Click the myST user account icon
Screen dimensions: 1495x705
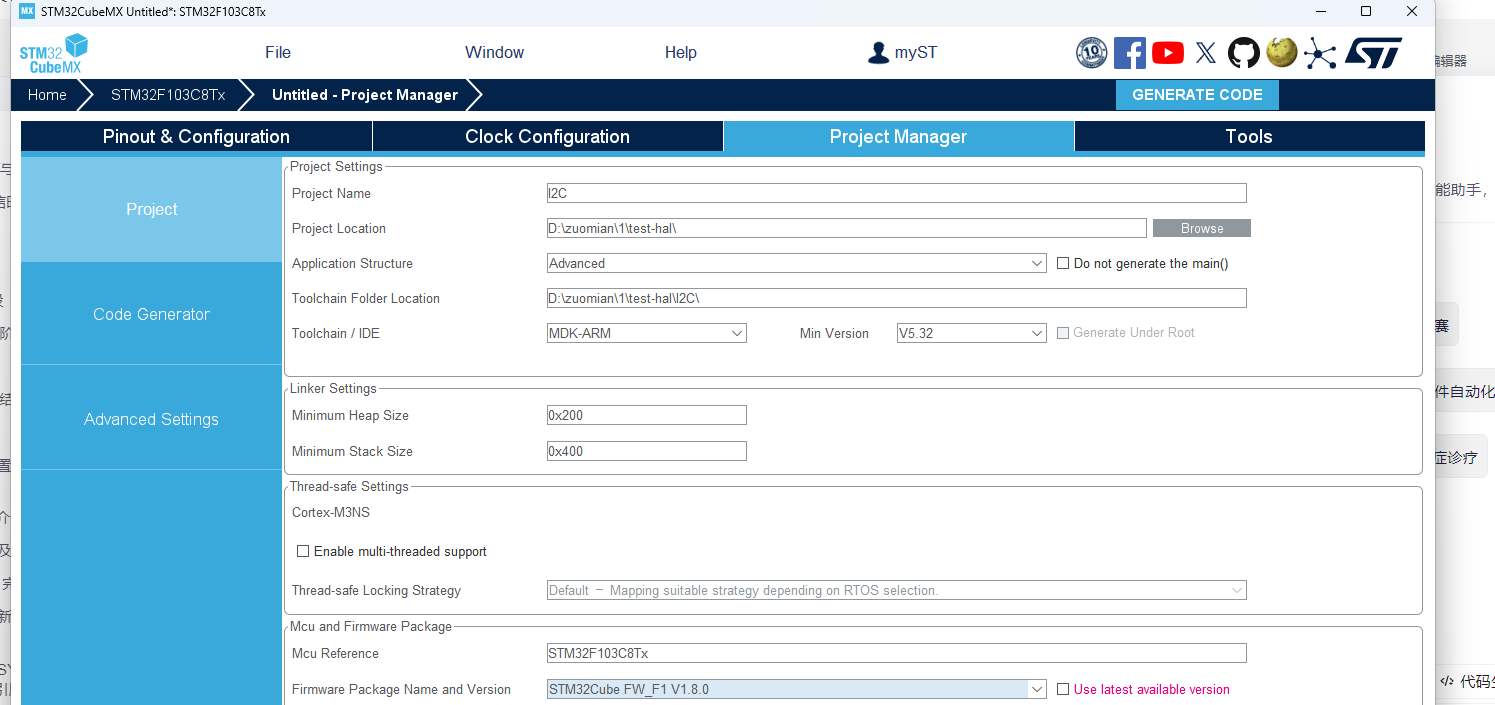tap(878, 53)
